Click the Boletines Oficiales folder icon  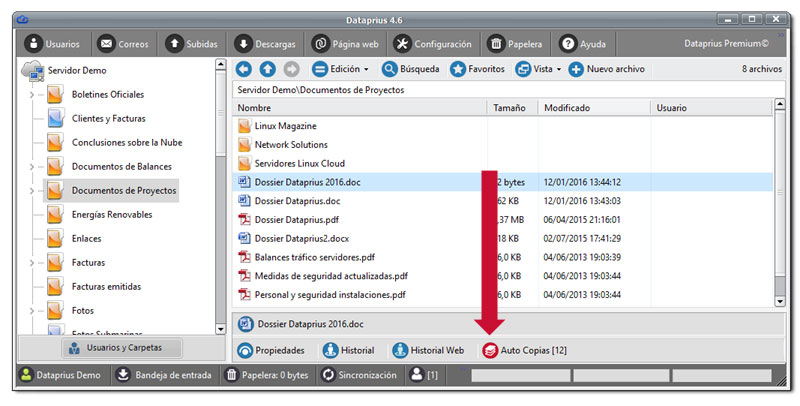[x=55, y=94]
